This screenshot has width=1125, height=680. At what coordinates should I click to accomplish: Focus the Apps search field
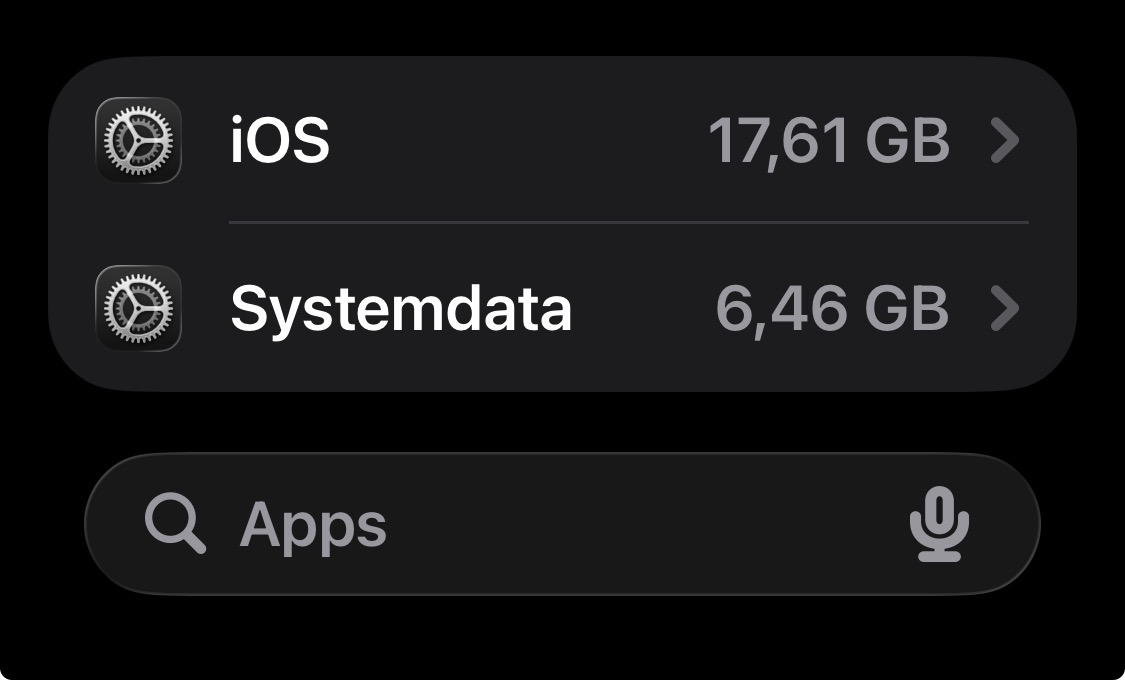pyautogui.click(x=562, y=524)
